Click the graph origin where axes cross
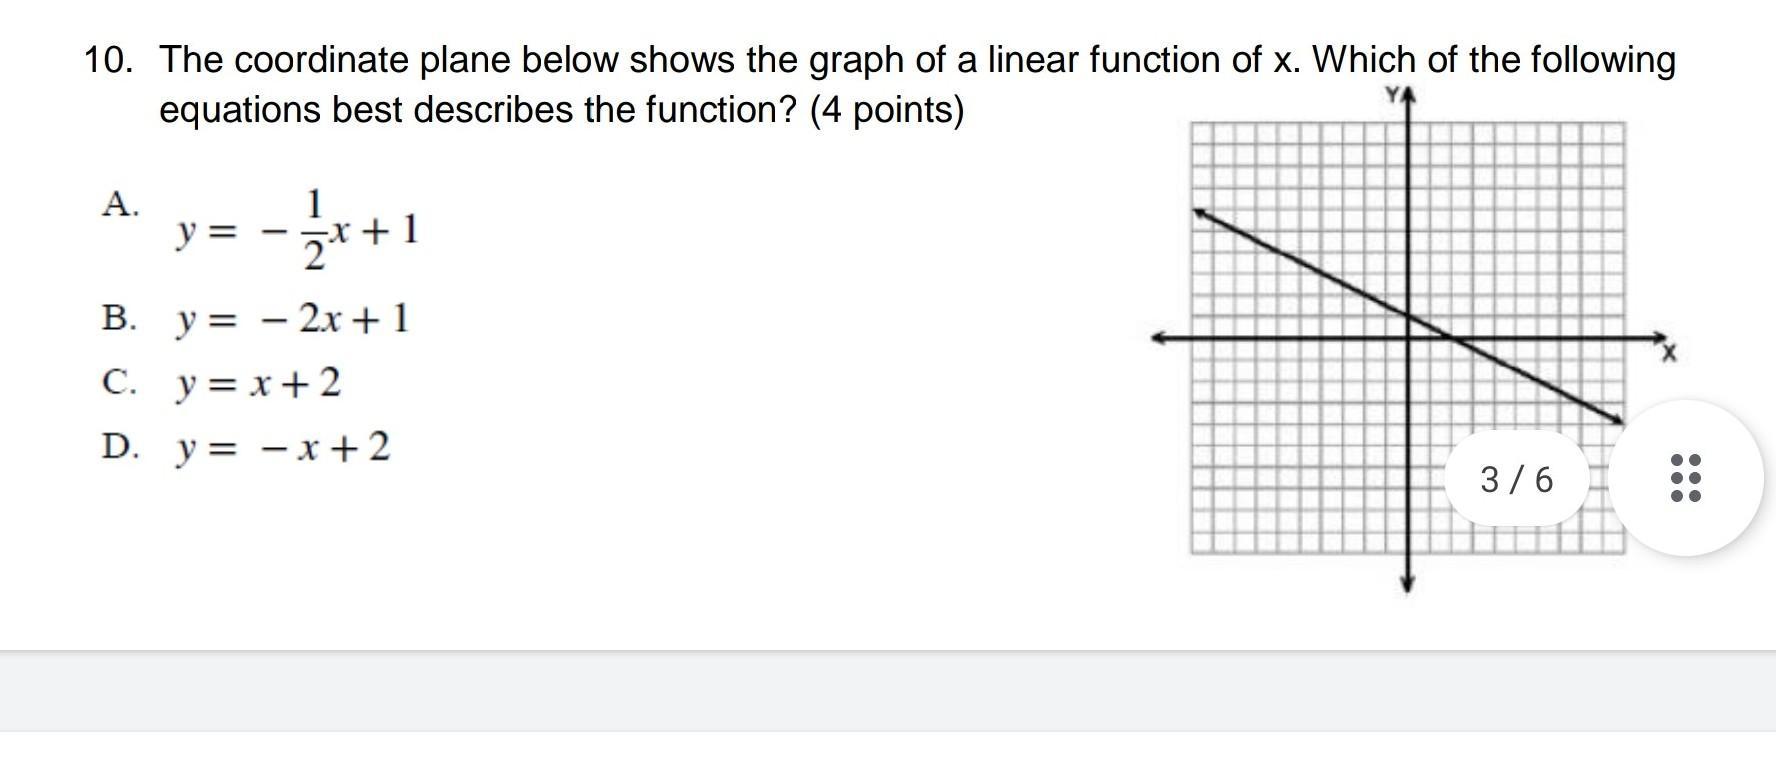The width and height of the screenshot is (1776, 782). pos(1408,338)
